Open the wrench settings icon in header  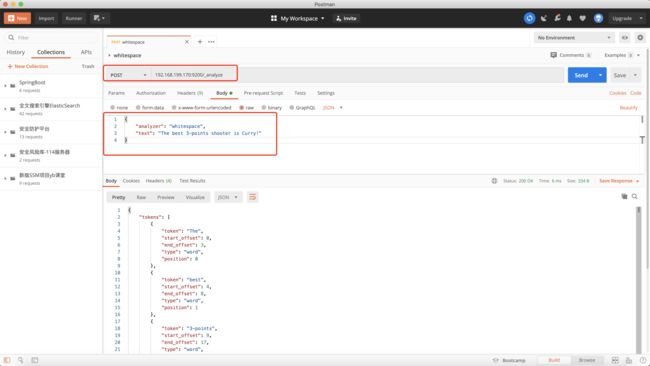557,18
